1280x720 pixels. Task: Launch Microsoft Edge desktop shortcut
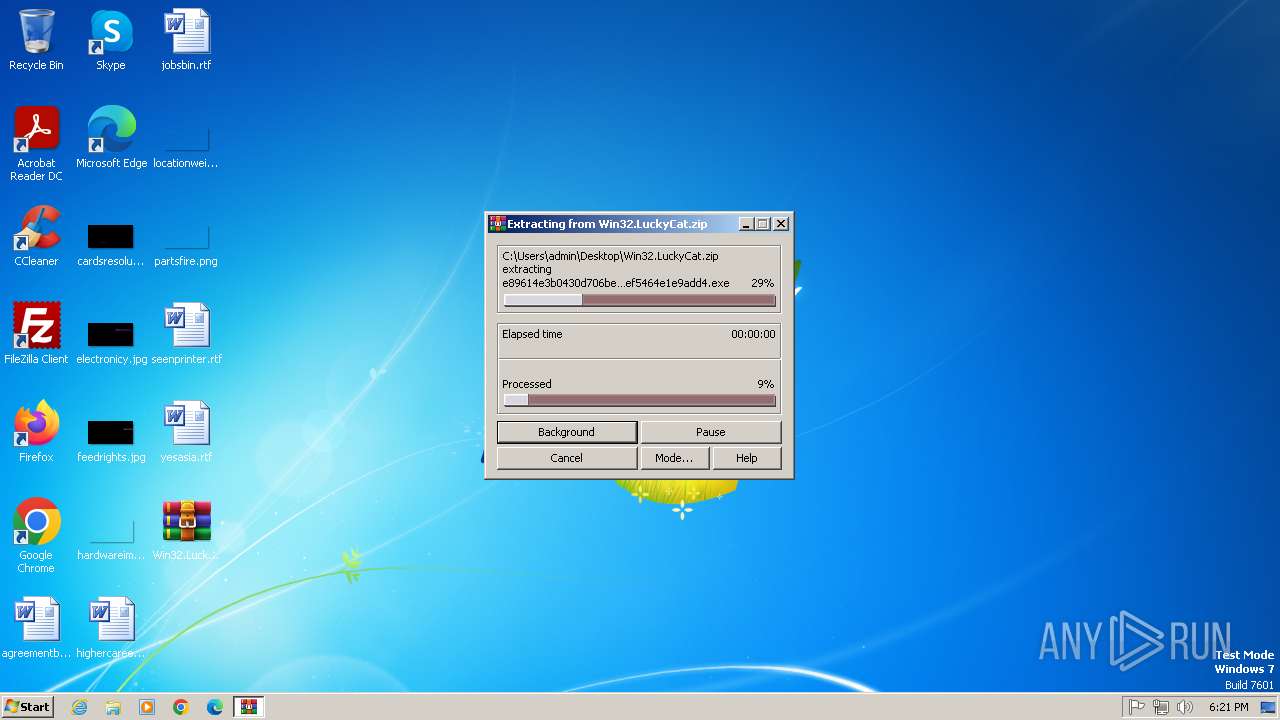point(111,138)
